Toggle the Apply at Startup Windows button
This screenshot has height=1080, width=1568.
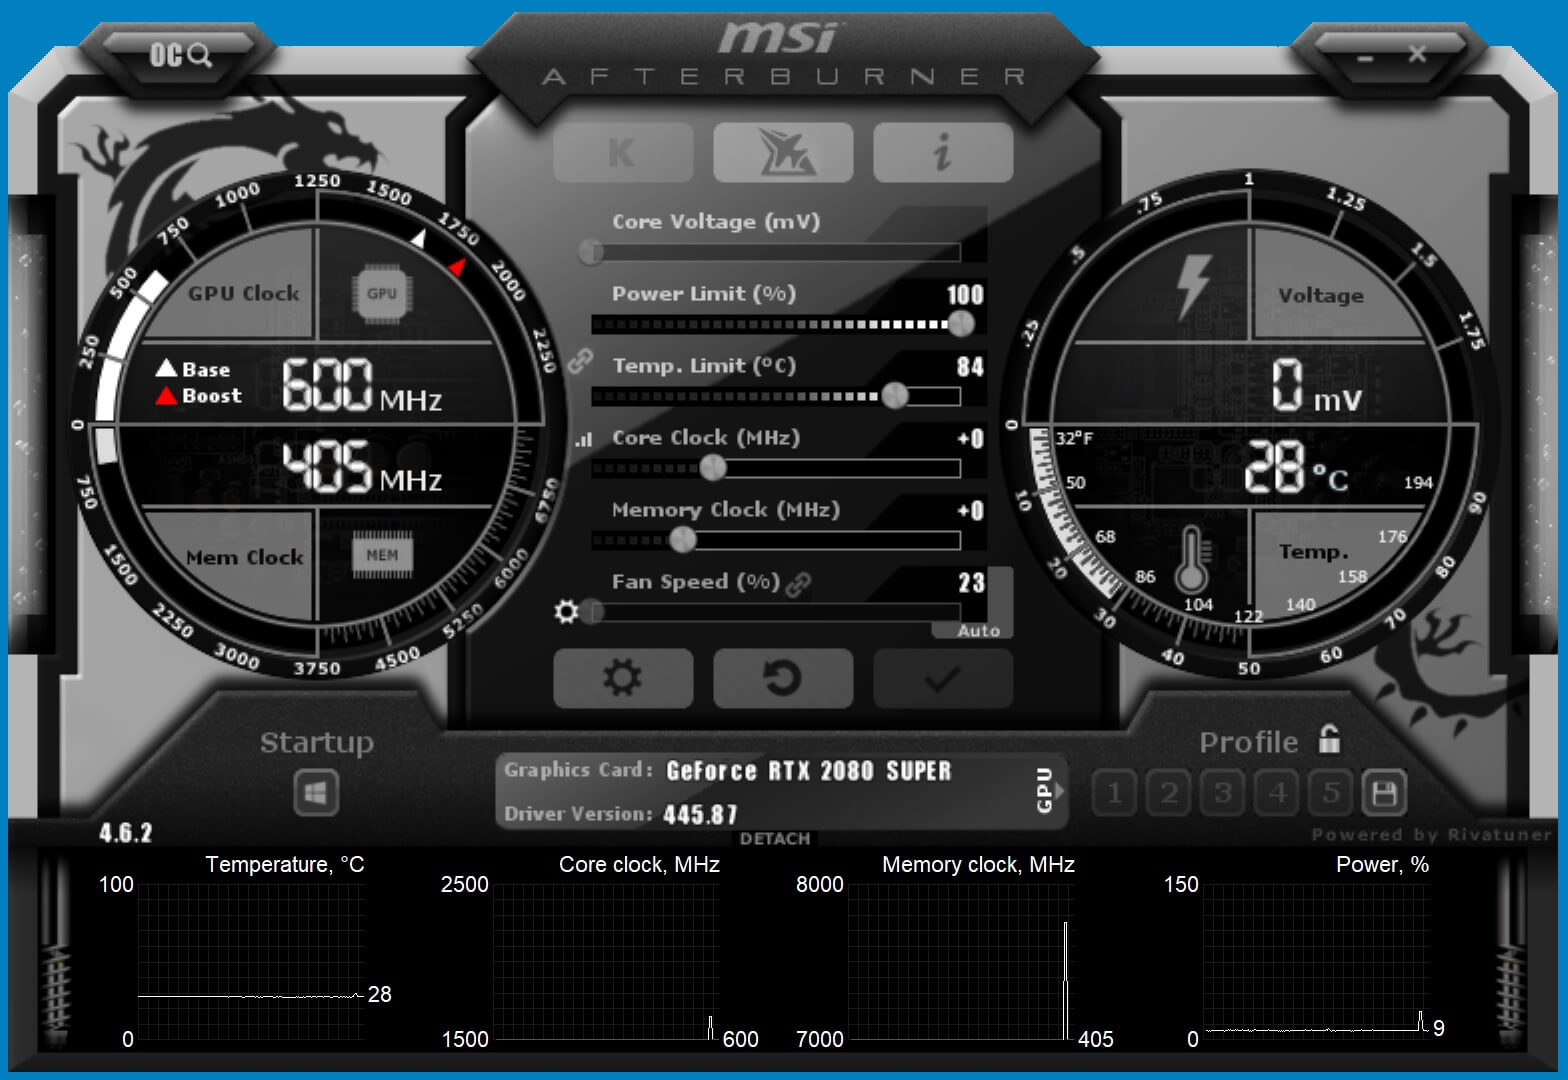316,794
